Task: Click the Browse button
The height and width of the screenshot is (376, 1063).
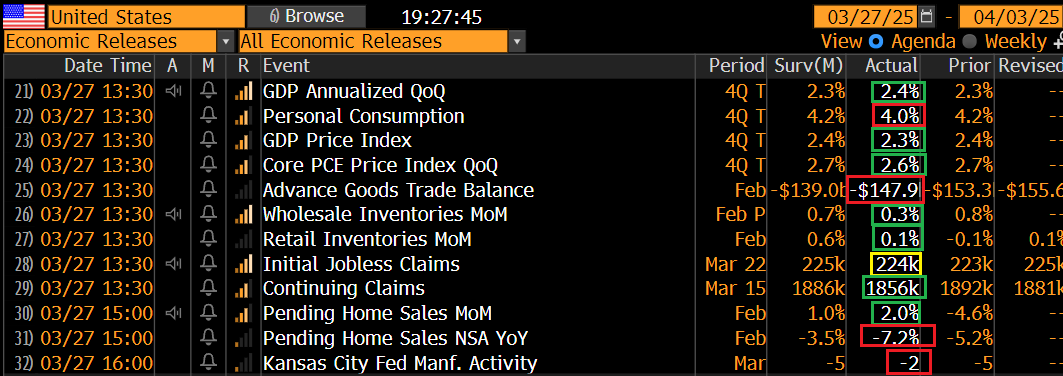Action: coord(306,16)
